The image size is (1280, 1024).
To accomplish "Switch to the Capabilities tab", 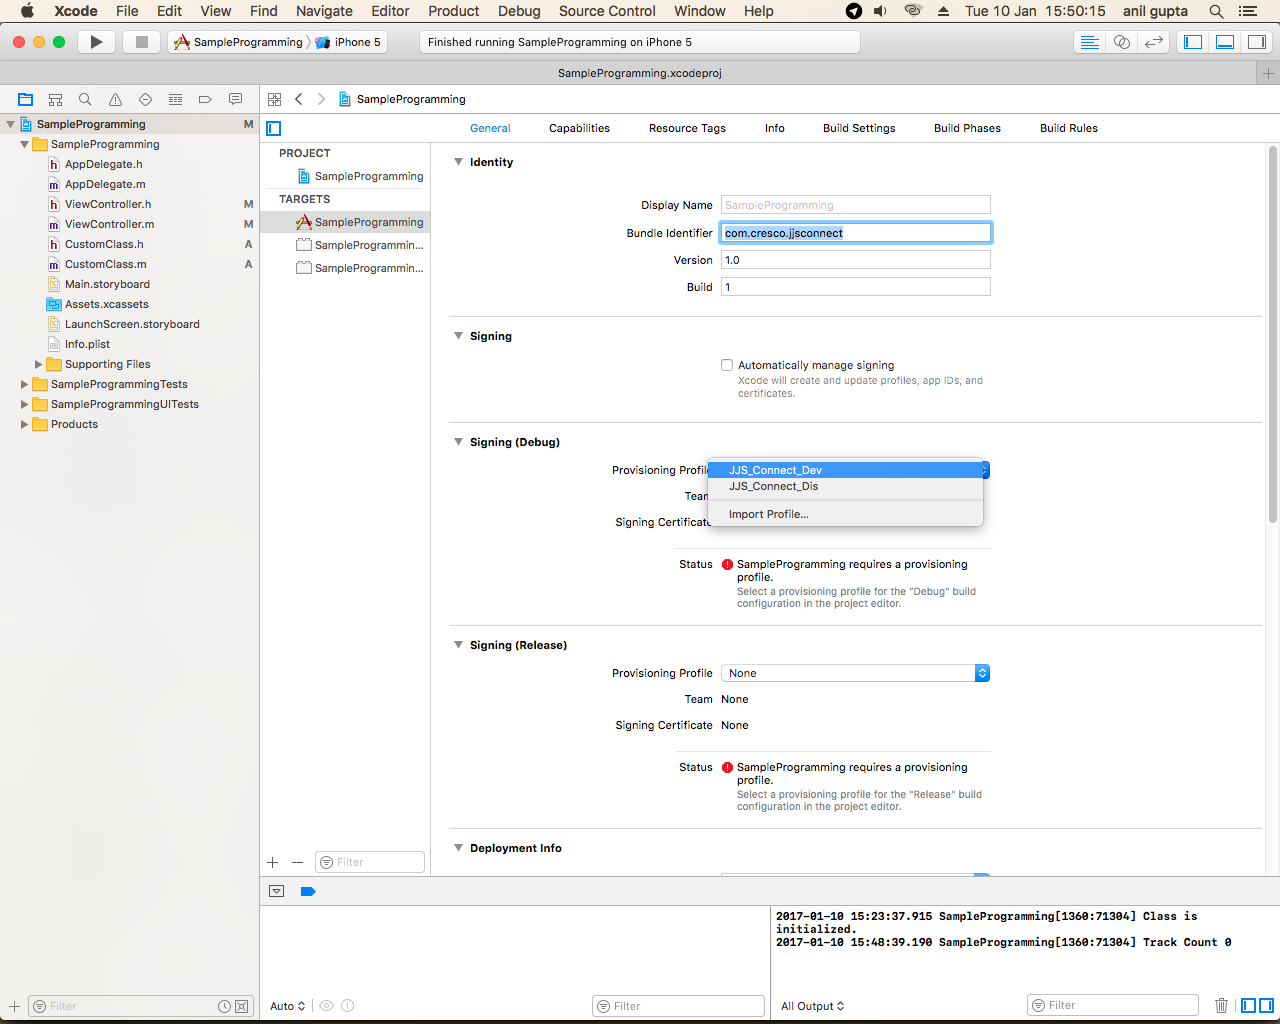I will 579,128.
